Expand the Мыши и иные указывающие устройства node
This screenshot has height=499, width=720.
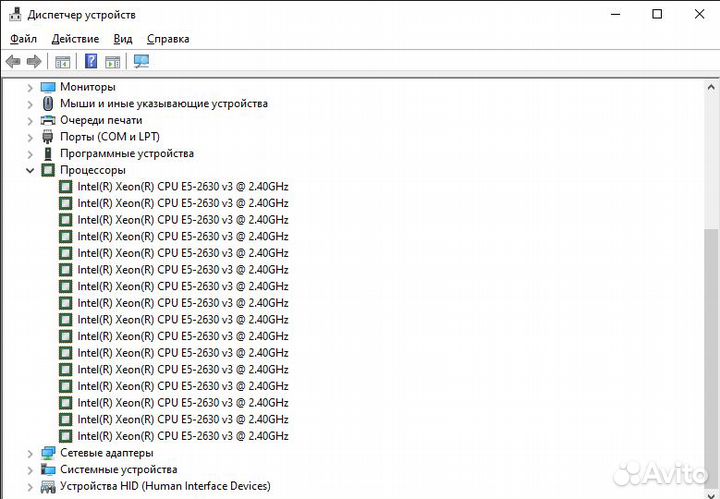click(30, 104)
